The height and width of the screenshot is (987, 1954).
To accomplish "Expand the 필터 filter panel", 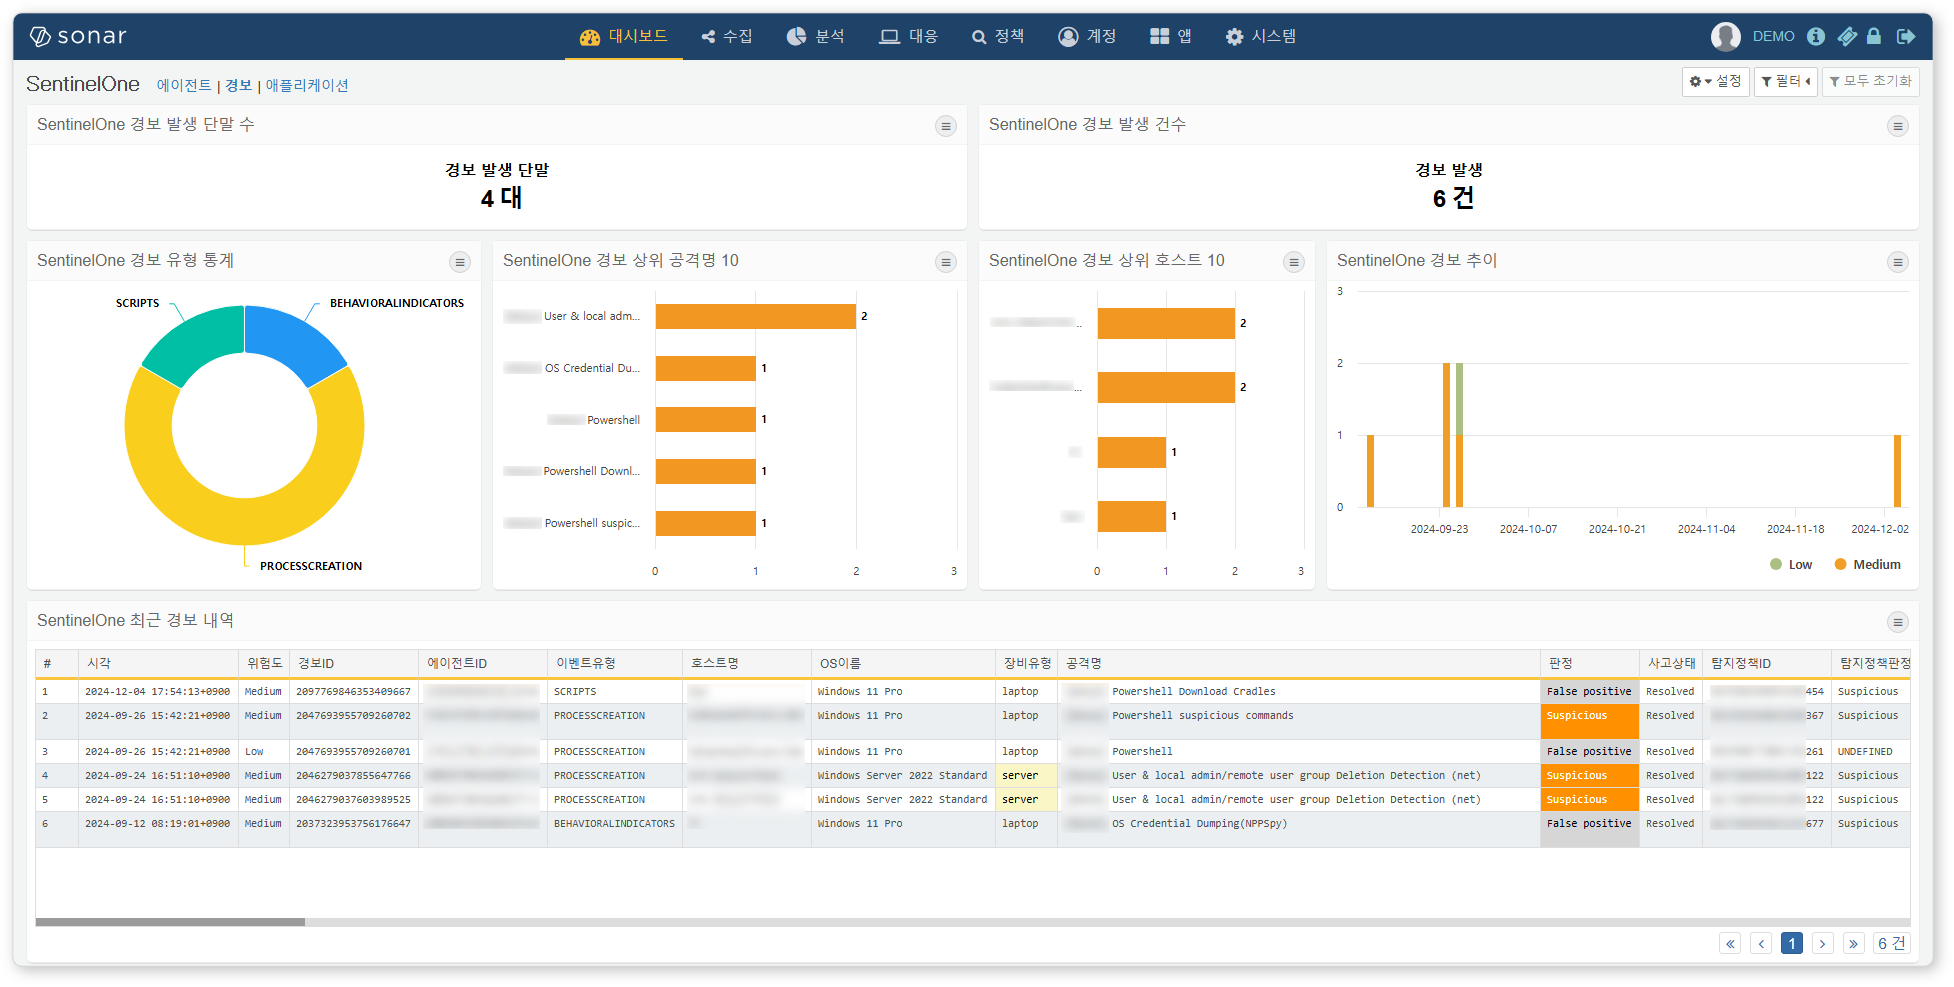I will pyautogui.click(x=1785, y=81).
